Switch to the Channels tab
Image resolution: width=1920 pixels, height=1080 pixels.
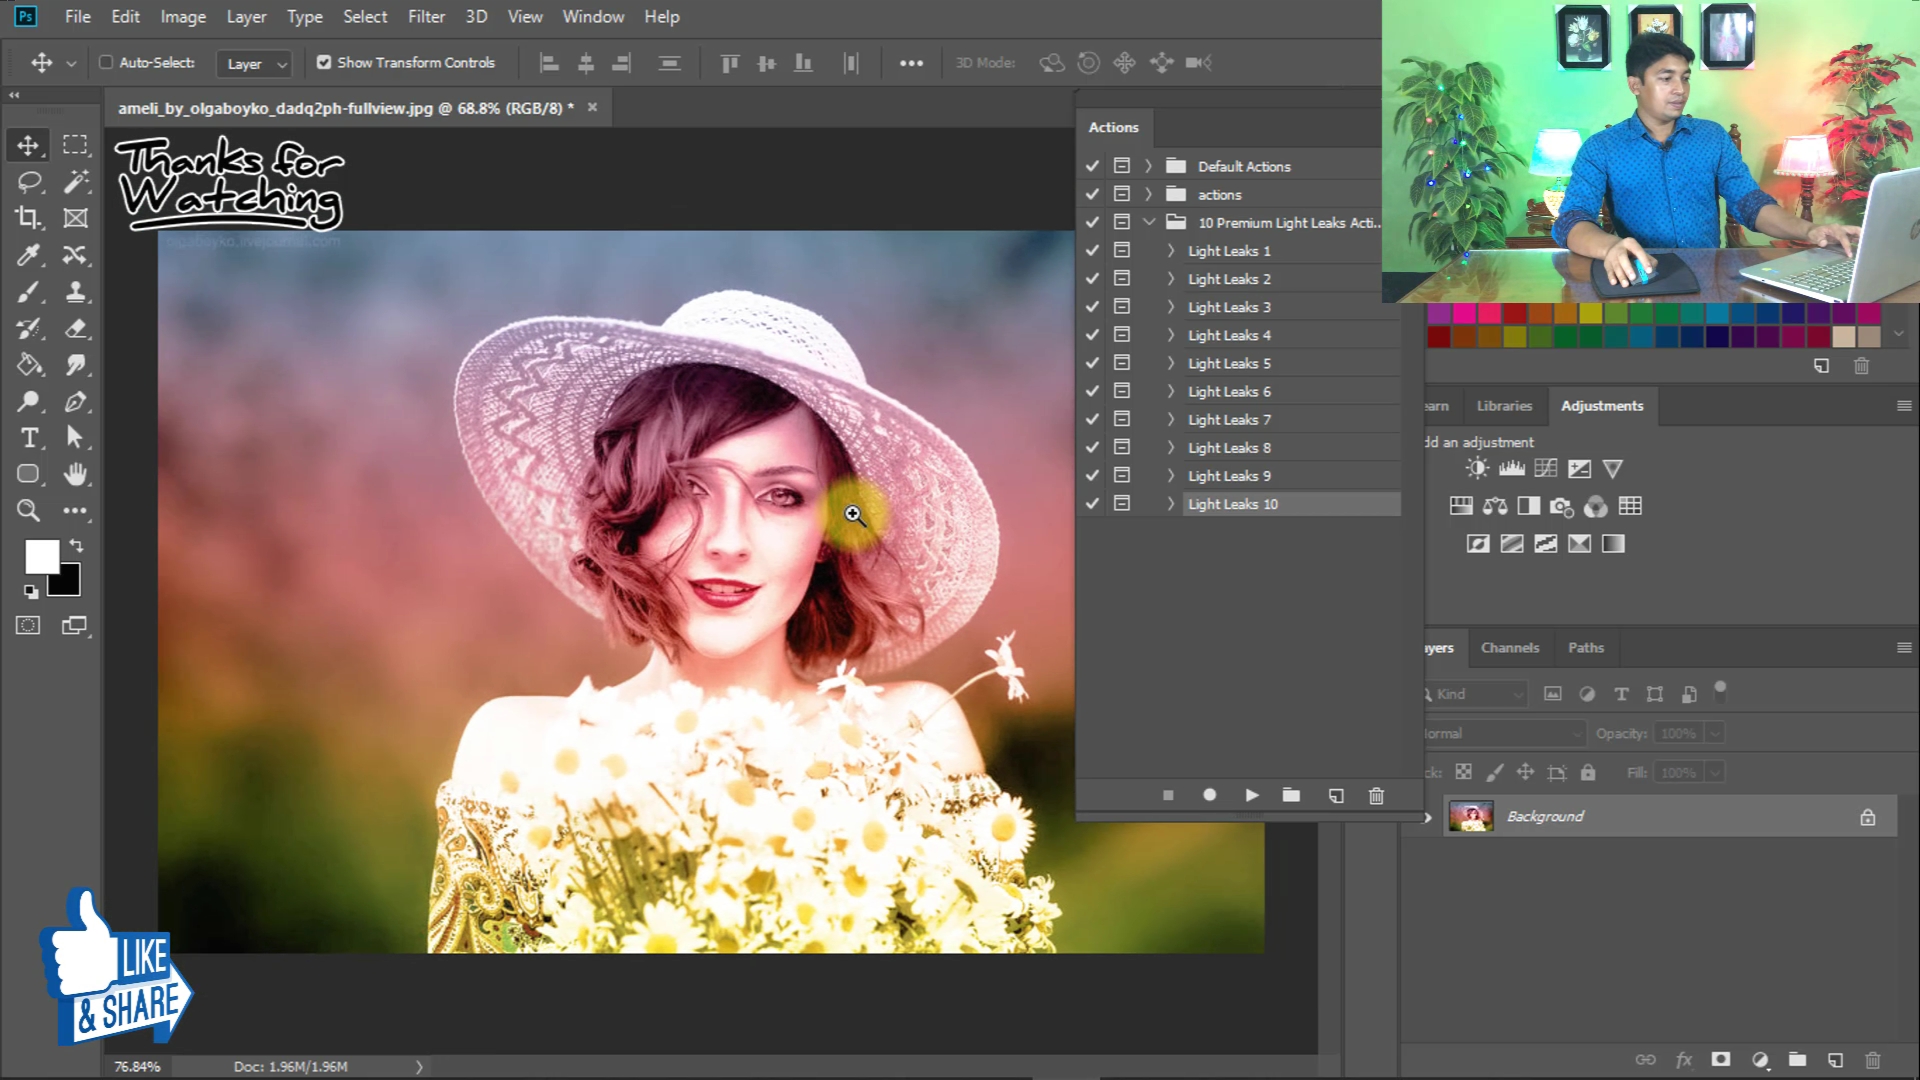(1509, 648)
